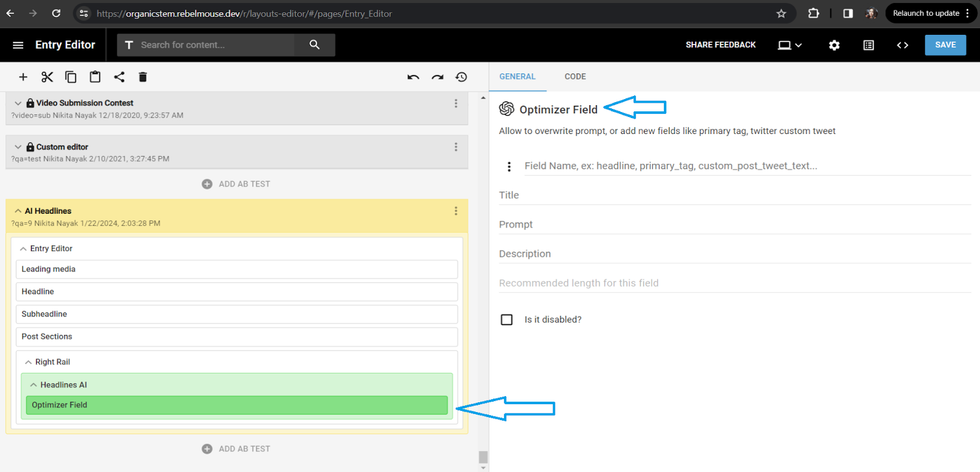Click ADD AB TEST below AI Headlines
This screenshot has height=472, width=980.
click(236, 449)
